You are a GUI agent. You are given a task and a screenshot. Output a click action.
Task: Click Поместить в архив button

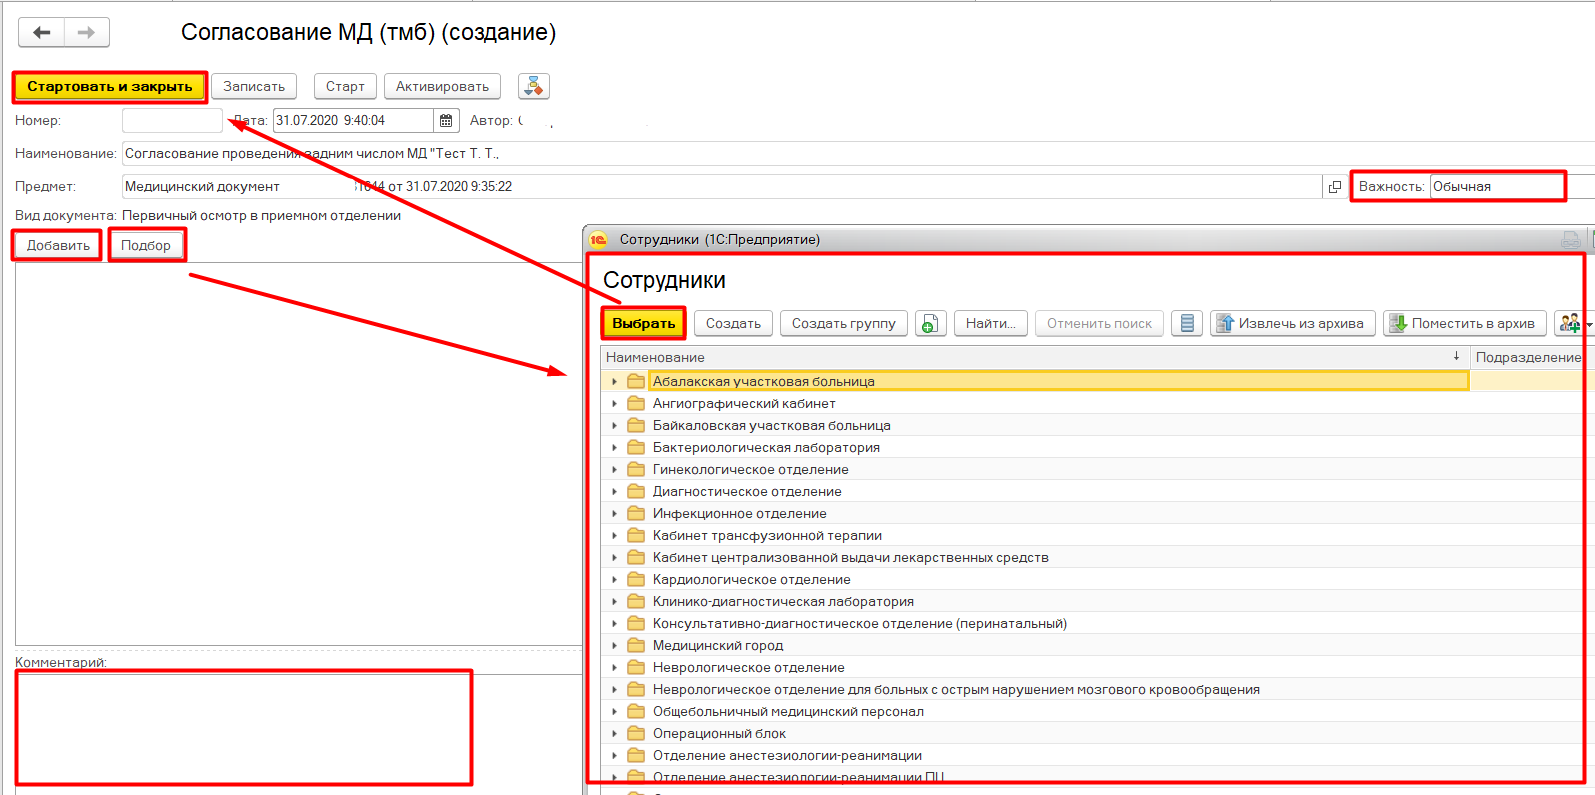click(1465, 323)
